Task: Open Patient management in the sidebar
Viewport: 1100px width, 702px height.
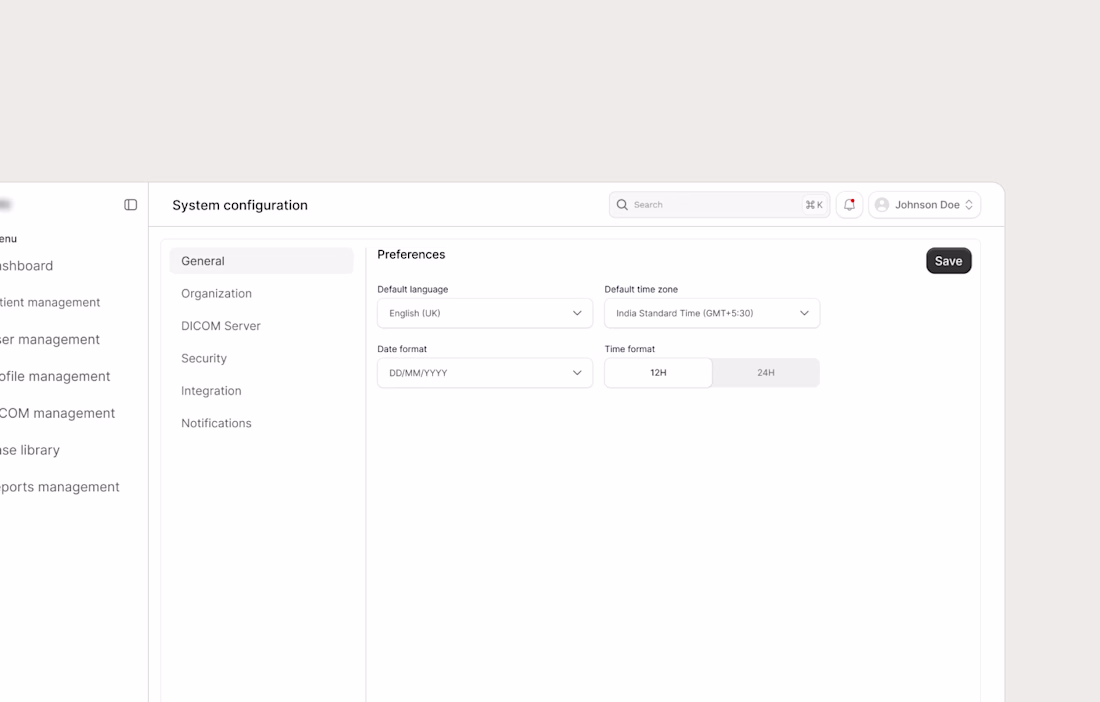Action: (50, 302)
